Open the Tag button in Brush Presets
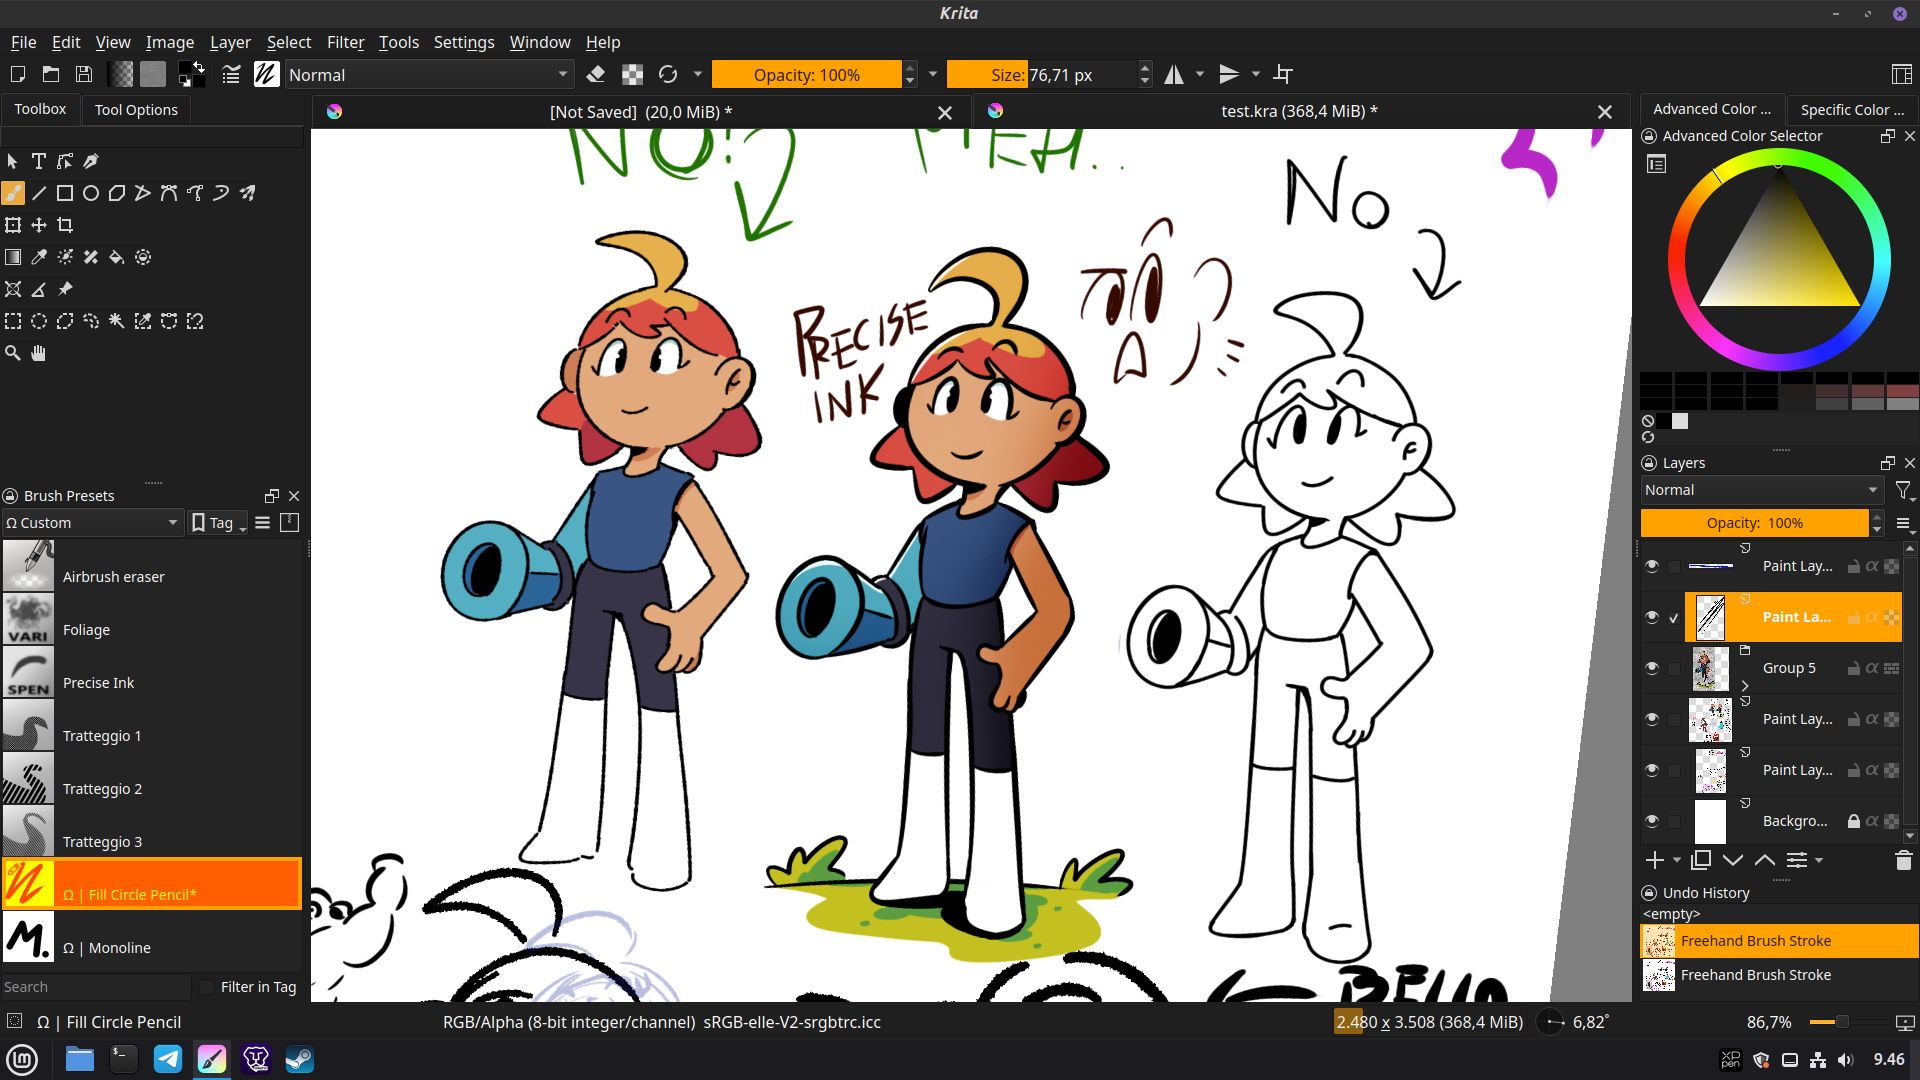The width and height of the screenshot is (1920, 1080). pyautogui.click(x=218, y=523)
